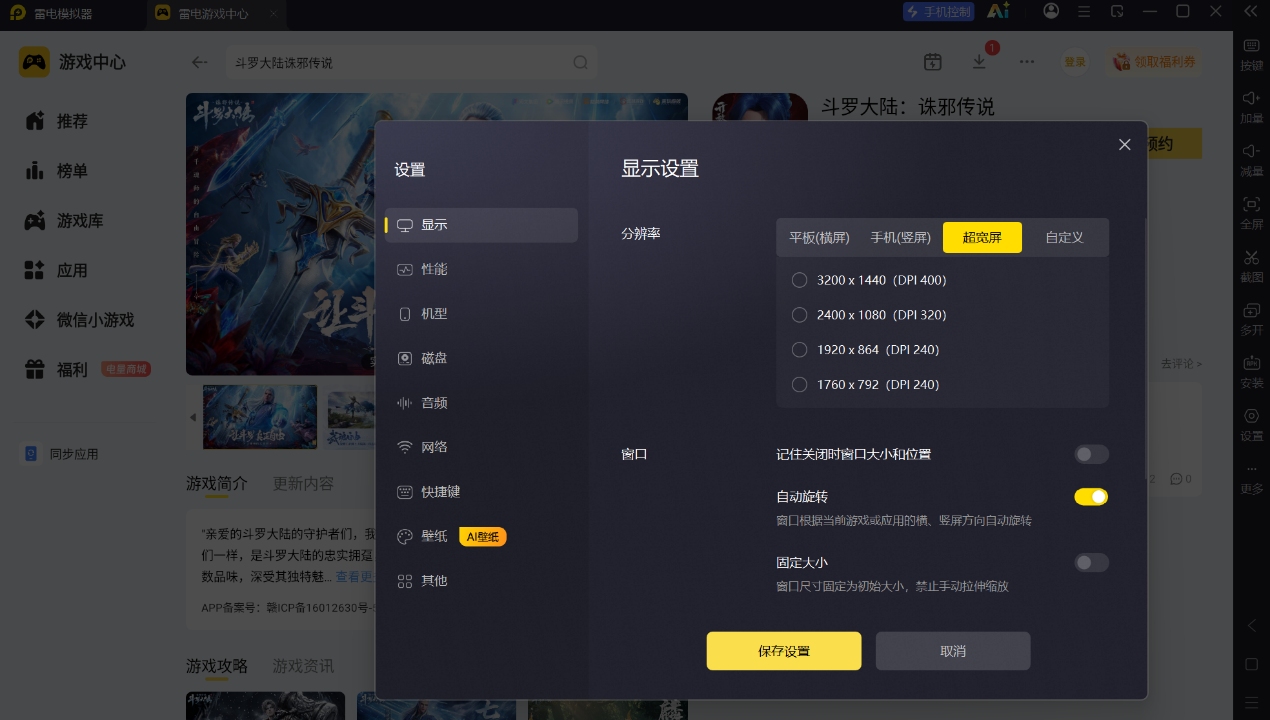Open the calendar check-in icon
The height and width of the screenshot is (720, 1270).
932,62
